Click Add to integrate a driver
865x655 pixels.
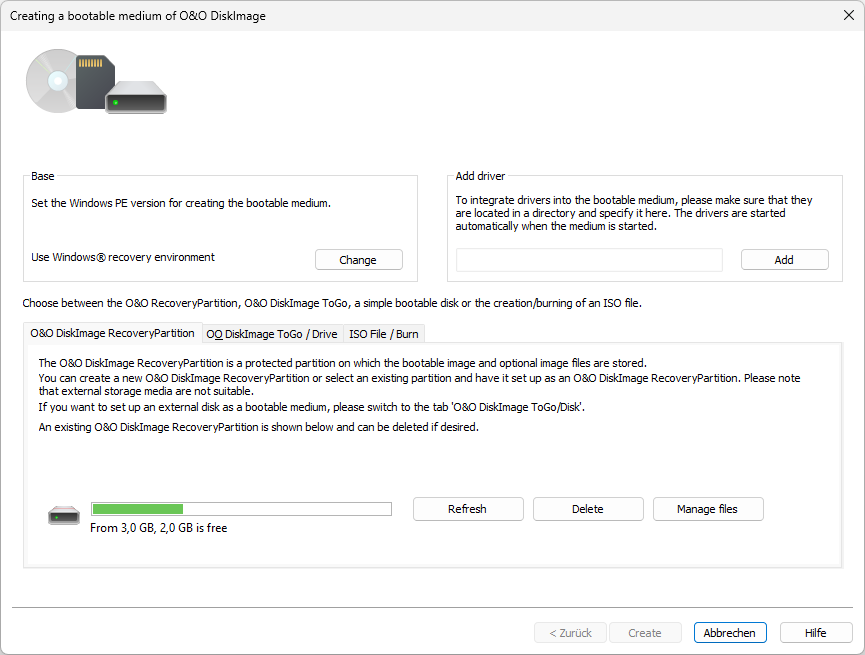[x=784, y=260]
